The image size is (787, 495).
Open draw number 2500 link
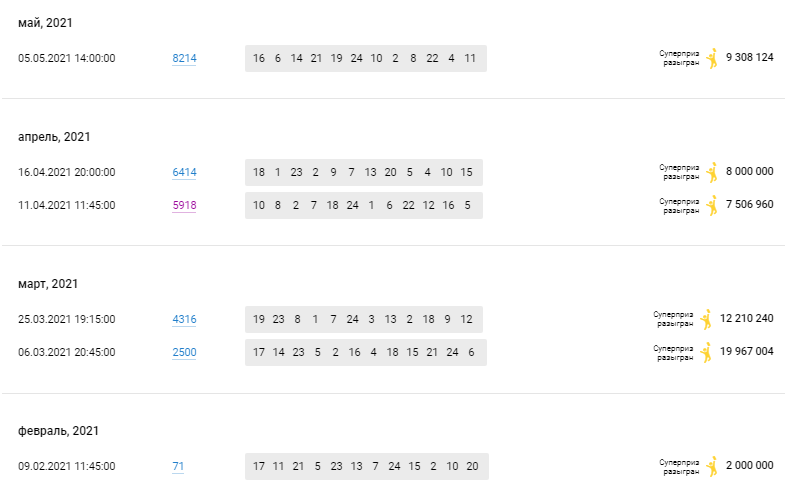[184, 352]
